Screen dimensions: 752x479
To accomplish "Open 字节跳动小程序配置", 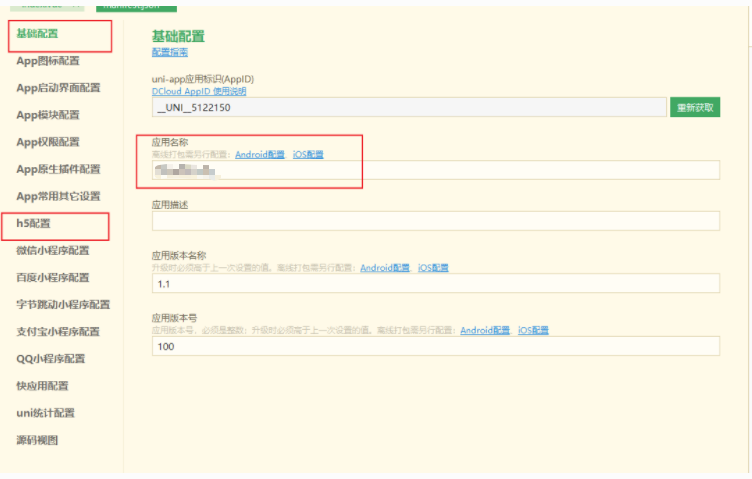I will coord(63,304).
